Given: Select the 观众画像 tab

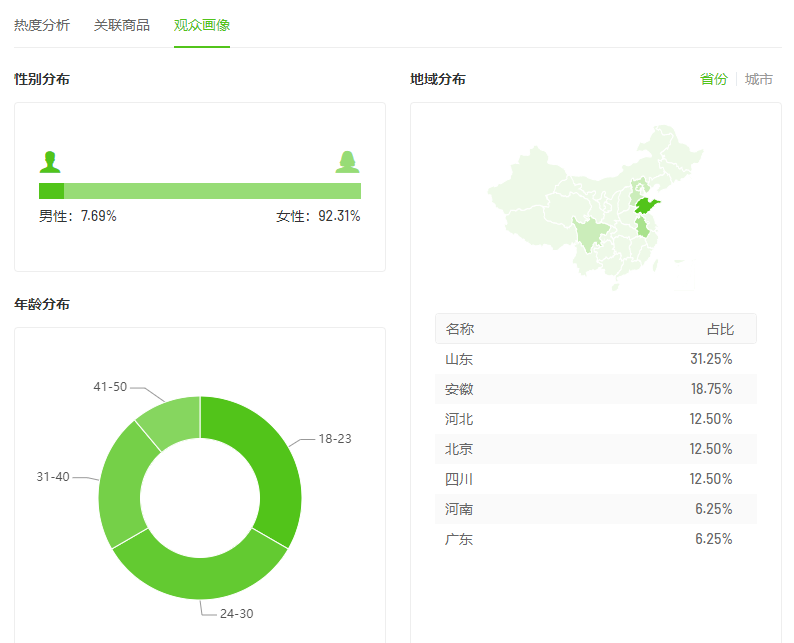Looking at the screenshot, I should tap(202, 25).
